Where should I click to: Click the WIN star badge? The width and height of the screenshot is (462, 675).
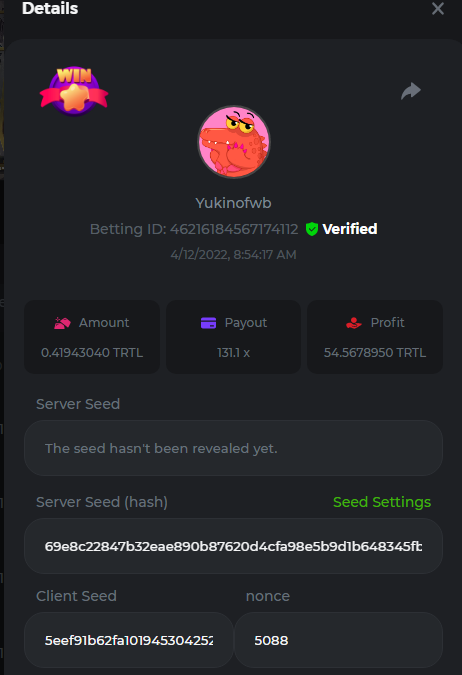74,91
